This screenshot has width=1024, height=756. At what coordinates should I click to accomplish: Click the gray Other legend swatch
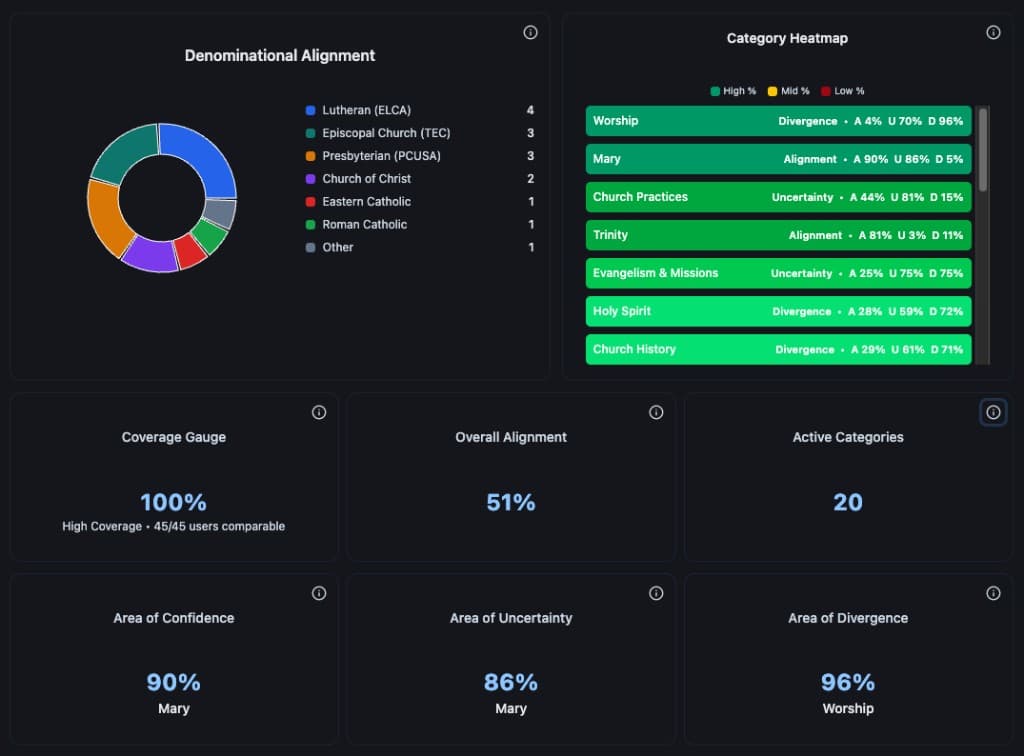point(311,247)
